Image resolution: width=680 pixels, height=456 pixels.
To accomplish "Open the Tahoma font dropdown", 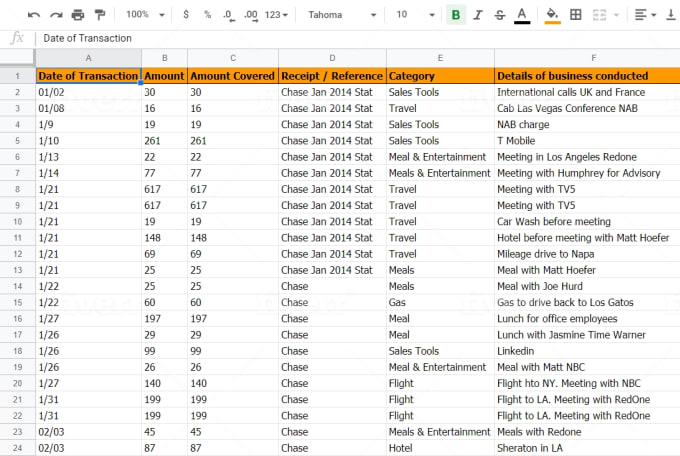I will [341, 15].
